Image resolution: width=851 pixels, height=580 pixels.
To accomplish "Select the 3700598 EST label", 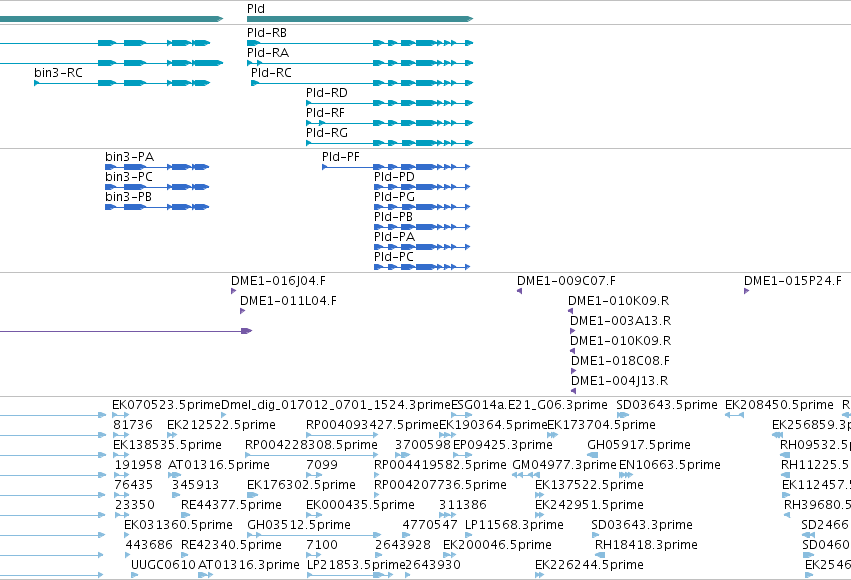I will pyautogui.click(x=423, y=445).
